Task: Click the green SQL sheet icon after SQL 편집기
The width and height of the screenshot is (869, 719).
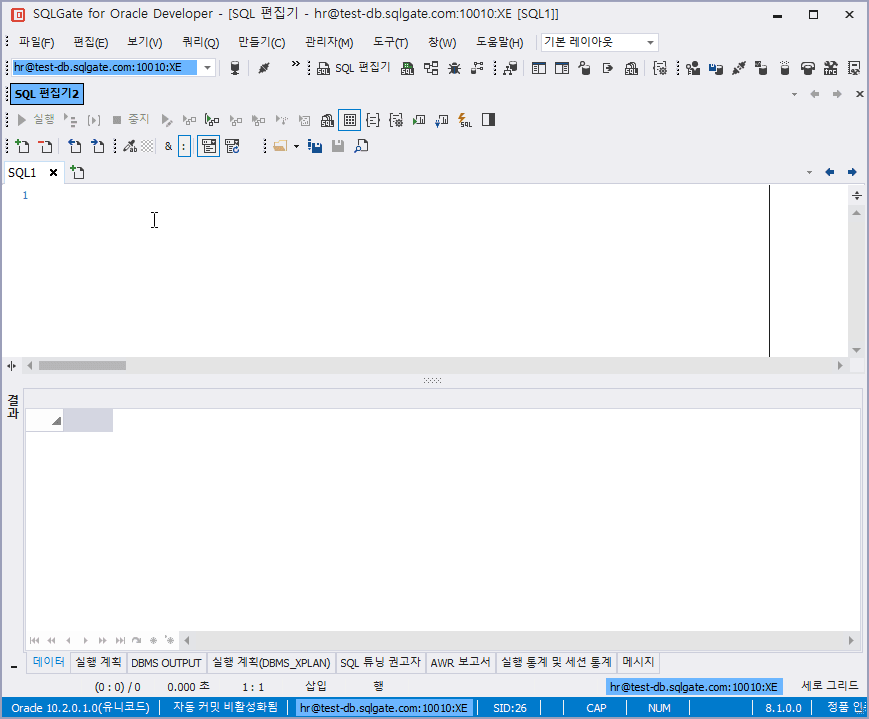Action: click(407, 68)
